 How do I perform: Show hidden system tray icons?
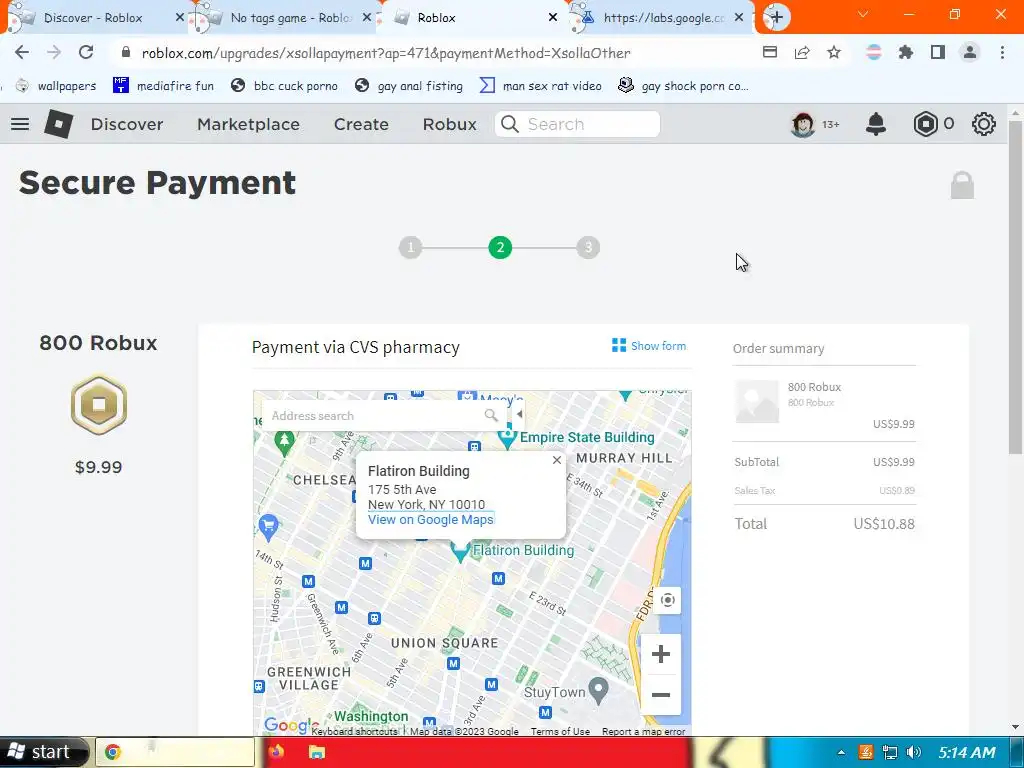tap(841, 752)
